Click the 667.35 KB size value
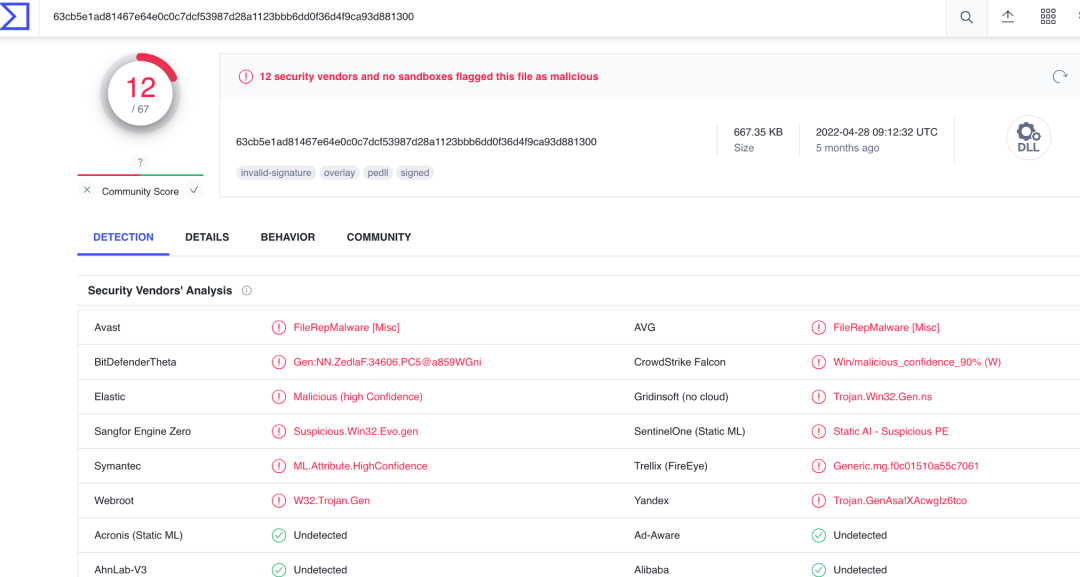 (758, 132)
